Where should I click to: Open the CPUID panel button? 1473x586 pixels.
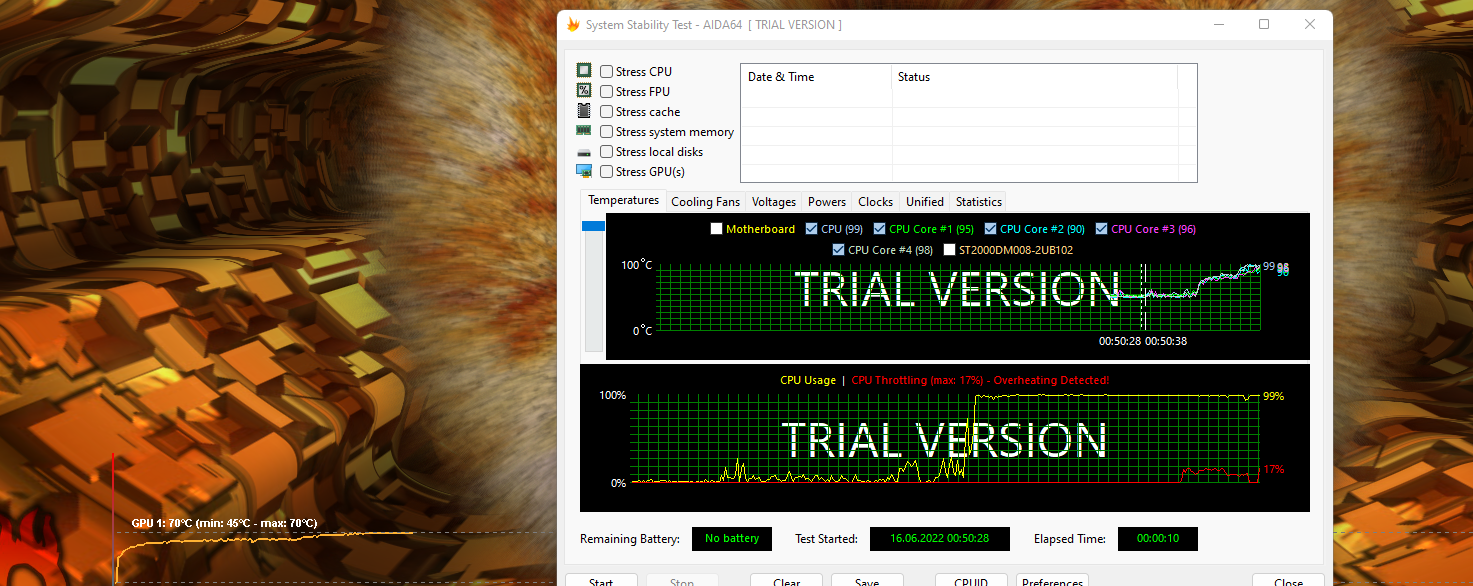pyautogui.click(x=971, y=580)
